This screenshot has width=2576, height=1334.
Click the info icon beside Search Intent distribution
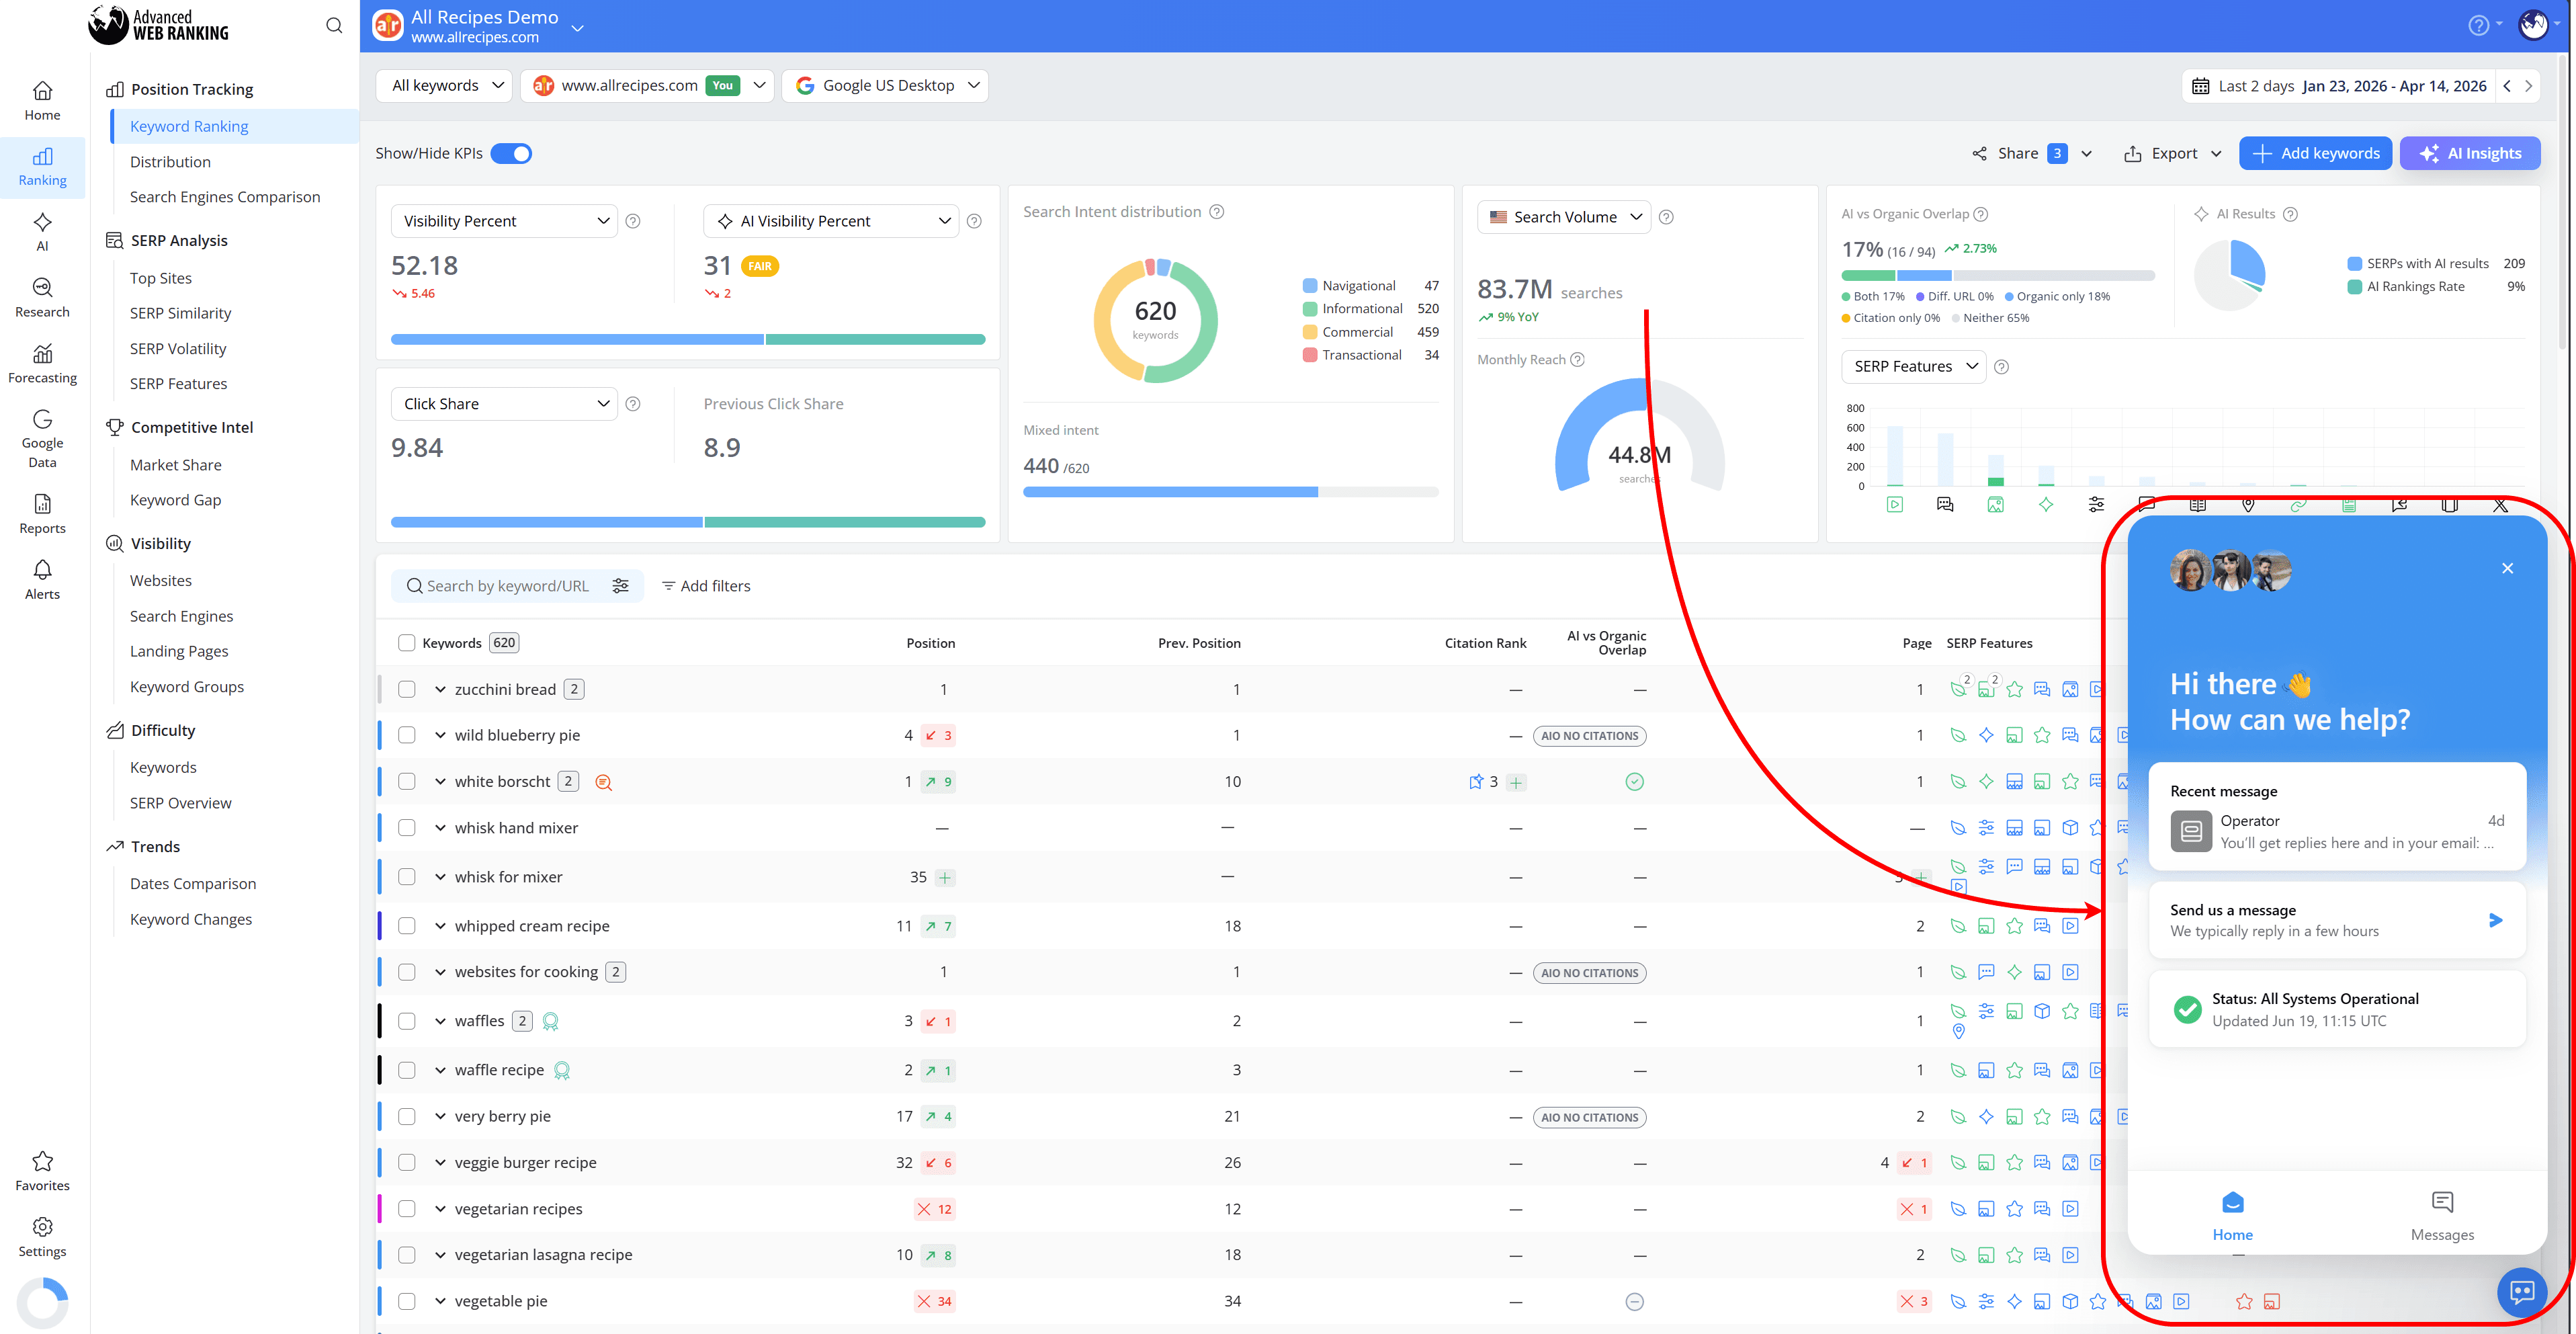coord(1217,212)
